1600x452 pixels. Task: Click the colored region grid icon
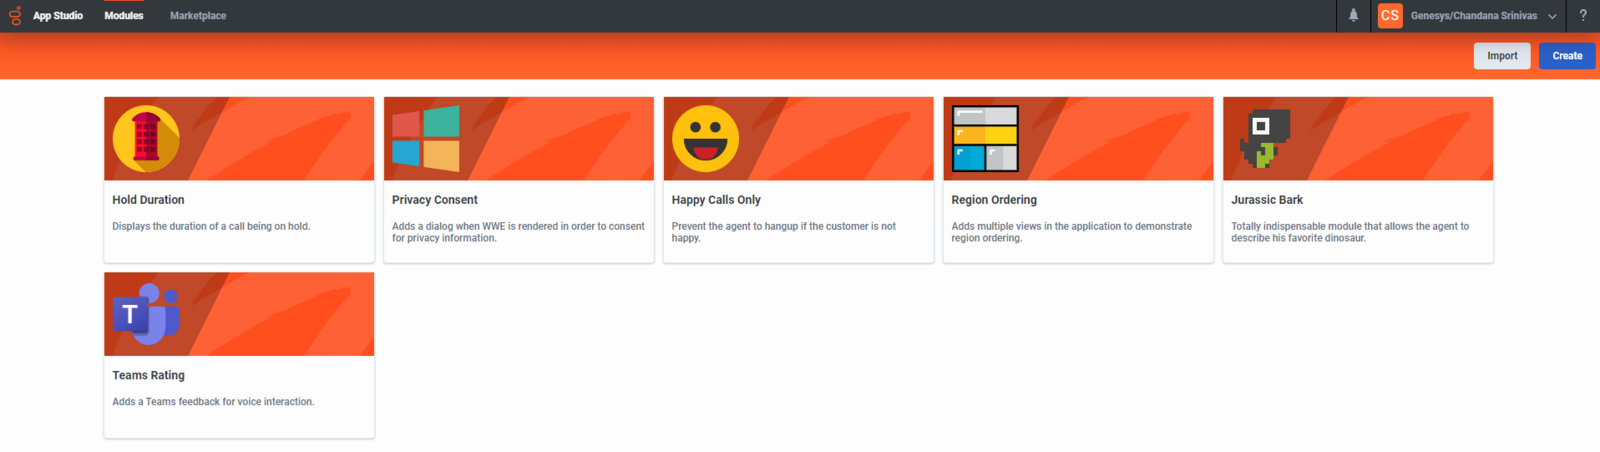click(x=985, y=139)
